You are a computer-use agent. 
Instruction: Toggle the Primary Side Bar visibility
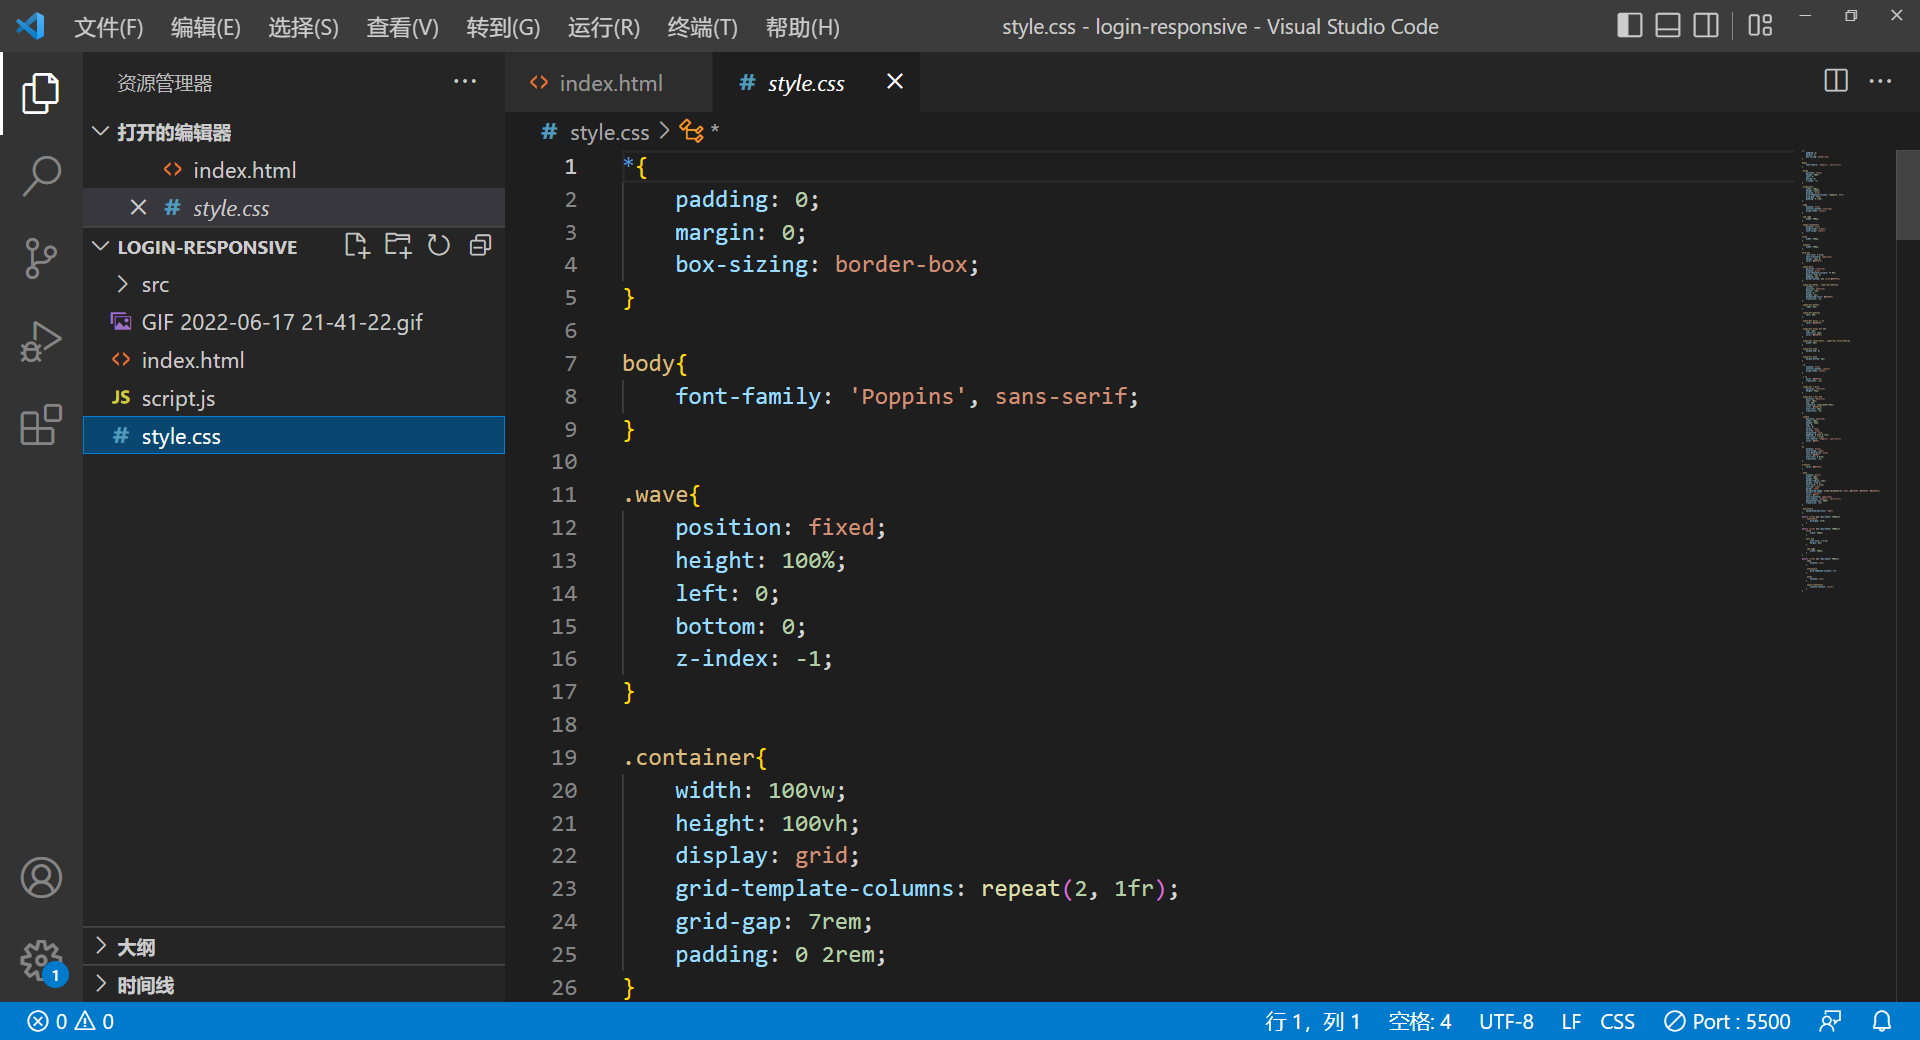(x=1629, y=25)
